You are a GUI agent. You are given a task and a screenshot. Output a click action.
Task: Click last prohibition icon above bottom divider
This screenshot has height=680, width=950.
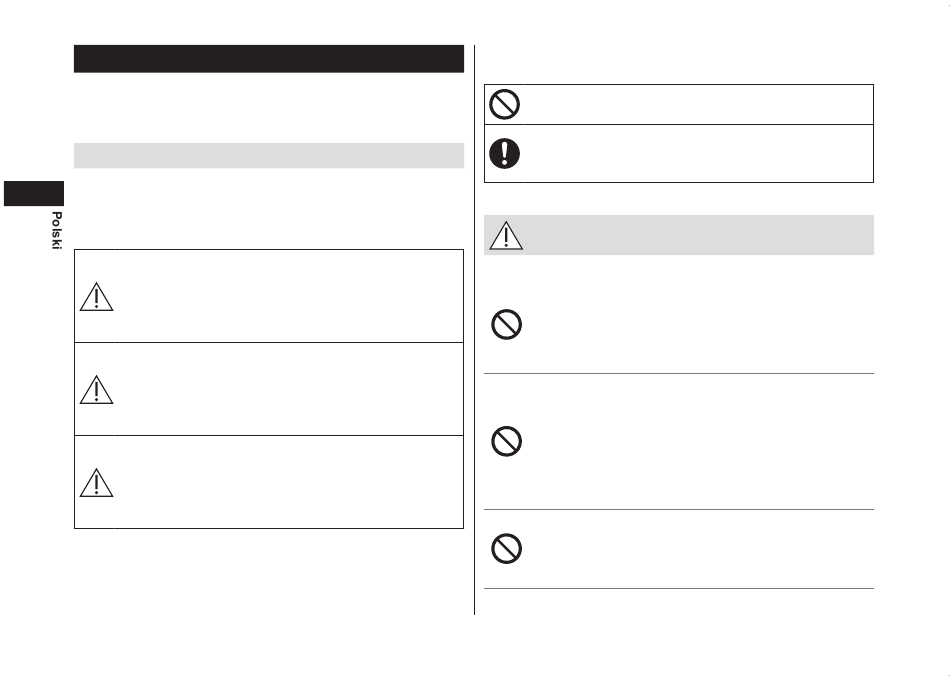507,548
